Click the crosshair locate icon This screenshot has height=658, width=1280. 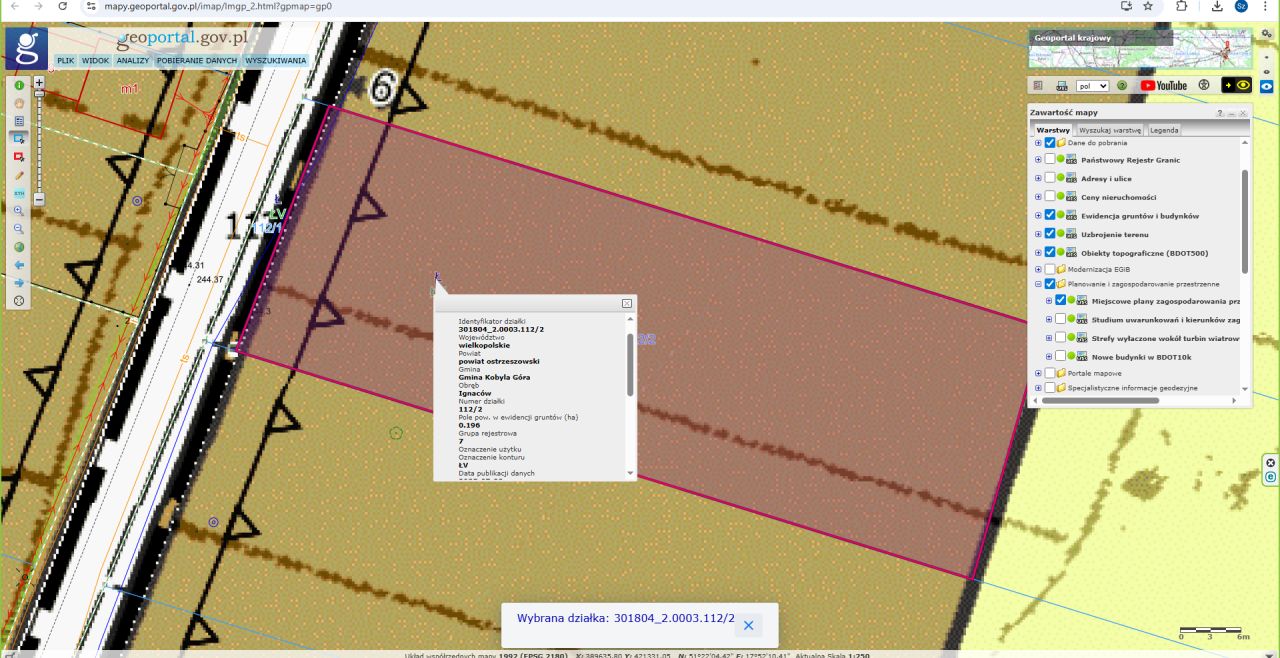pyautogui.click(x=19, y=301)
